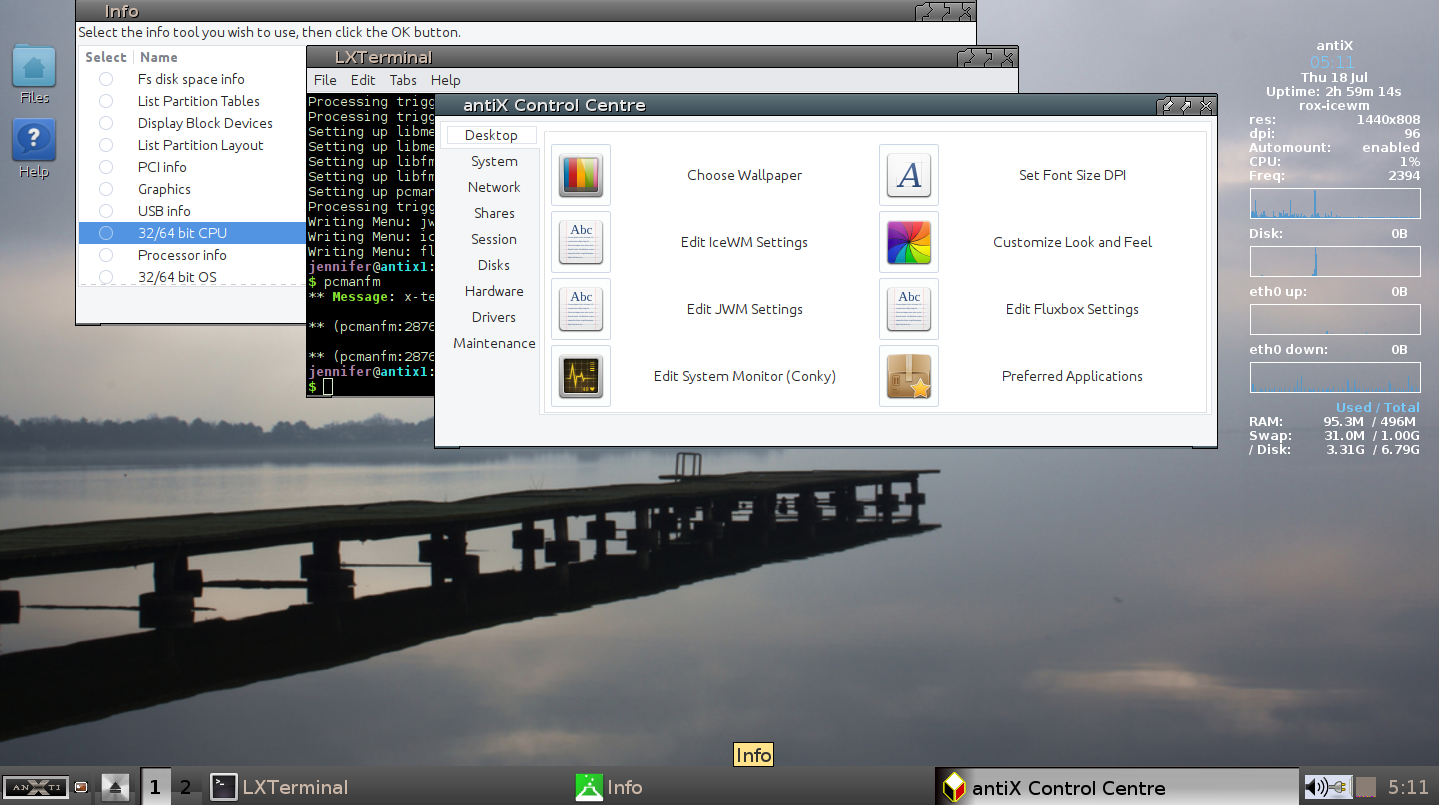Select the Display Block Devices radio button
This screenshot has width=1439, height=805.
click(x=106, y=123)
